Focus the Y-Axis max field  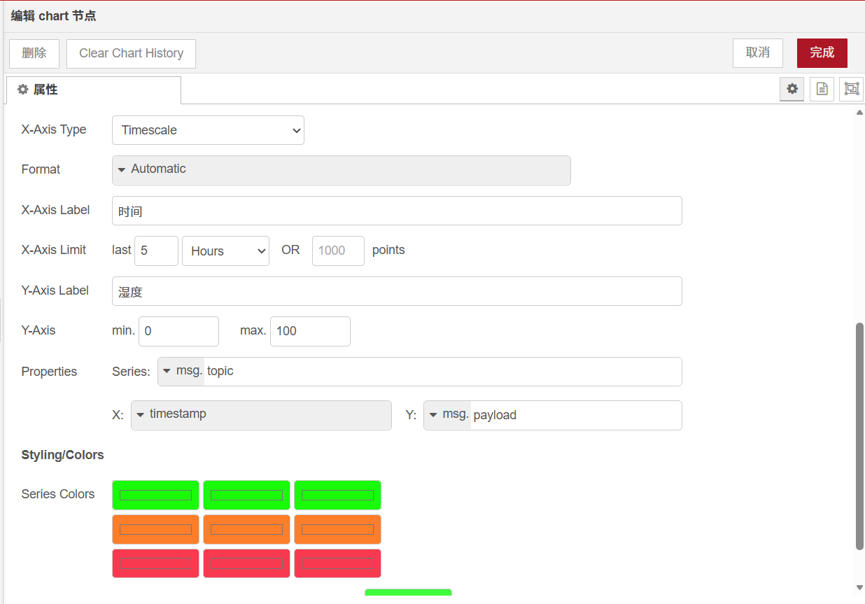click(x=310, y=331)
